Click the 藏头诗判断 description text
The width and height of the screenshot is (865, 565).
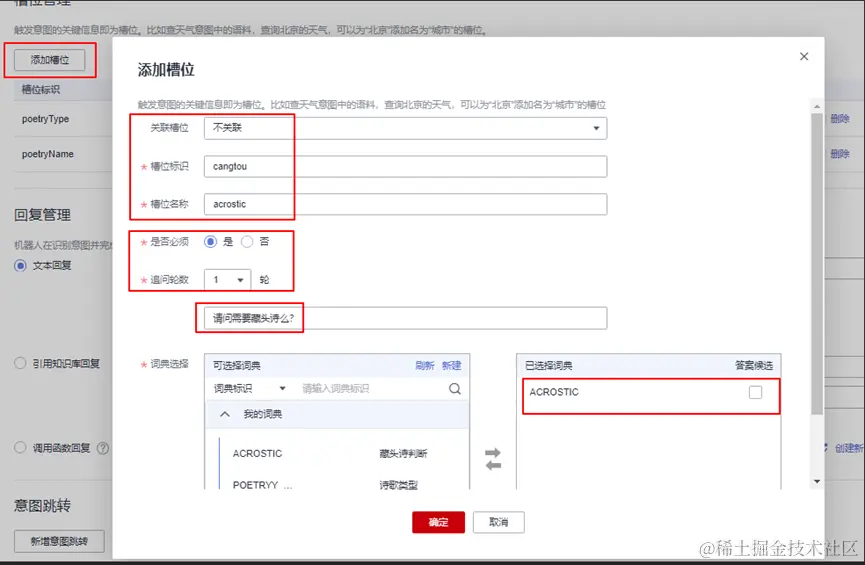[403, 454]
